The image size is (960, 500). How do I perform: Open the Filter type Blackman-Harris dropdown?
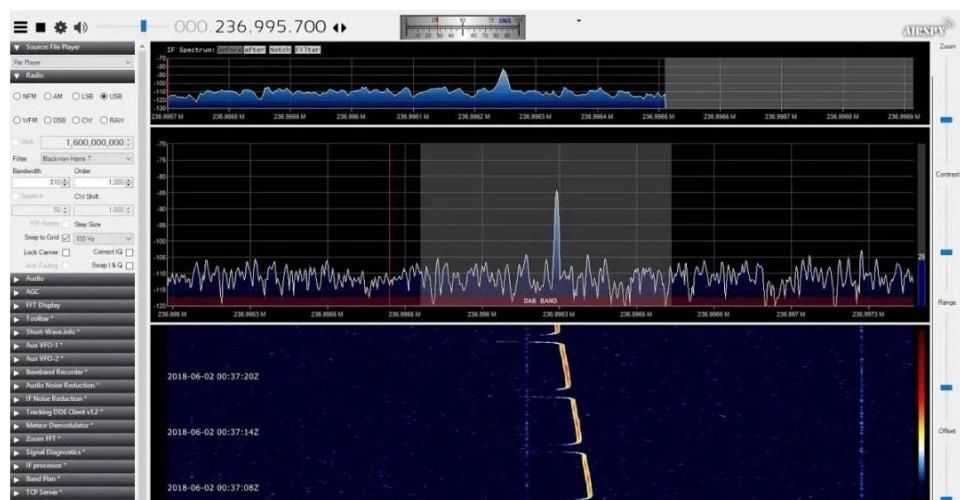pos(86,159)
